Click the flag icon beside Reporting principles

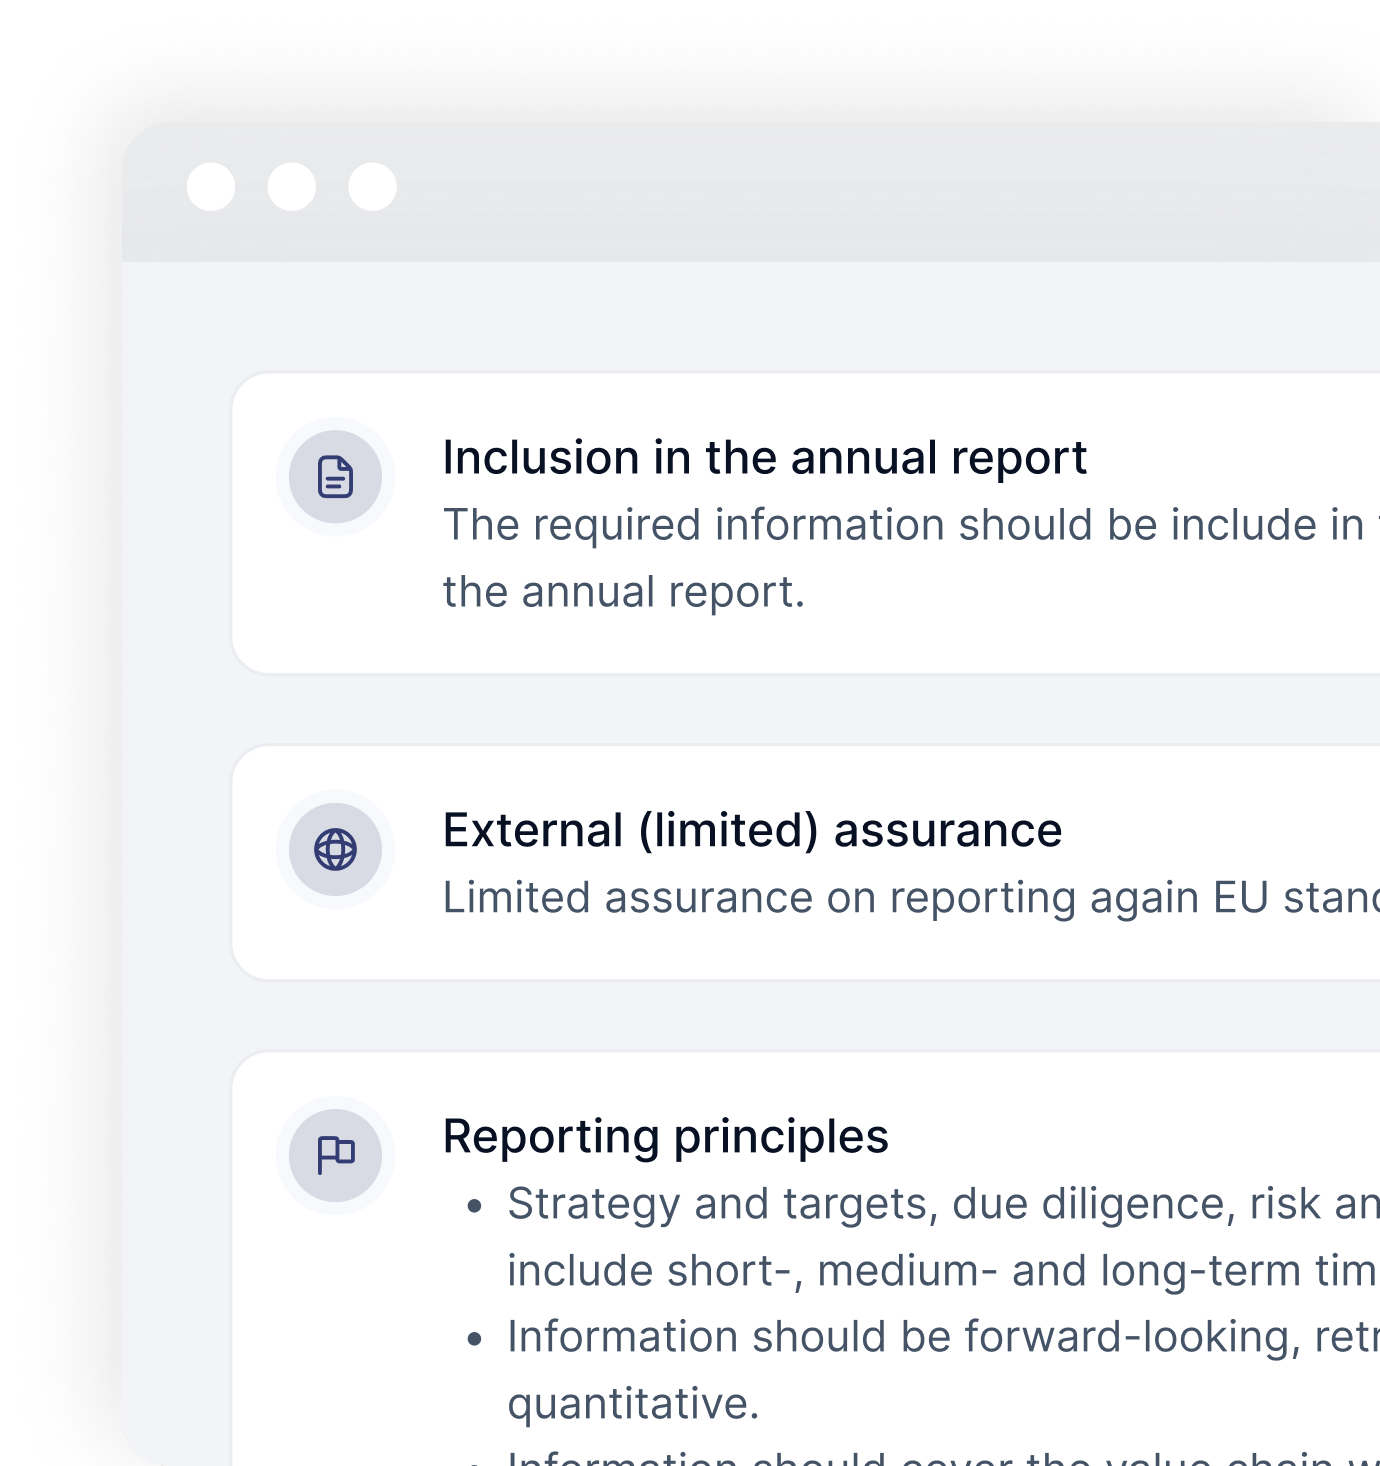pyautogui.click(x=335, y=1155)
